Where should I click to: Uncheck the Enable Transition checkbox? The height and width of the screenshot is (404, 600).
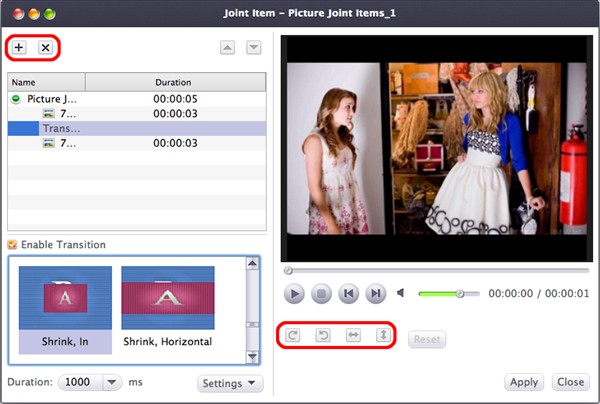pos(12,245)
